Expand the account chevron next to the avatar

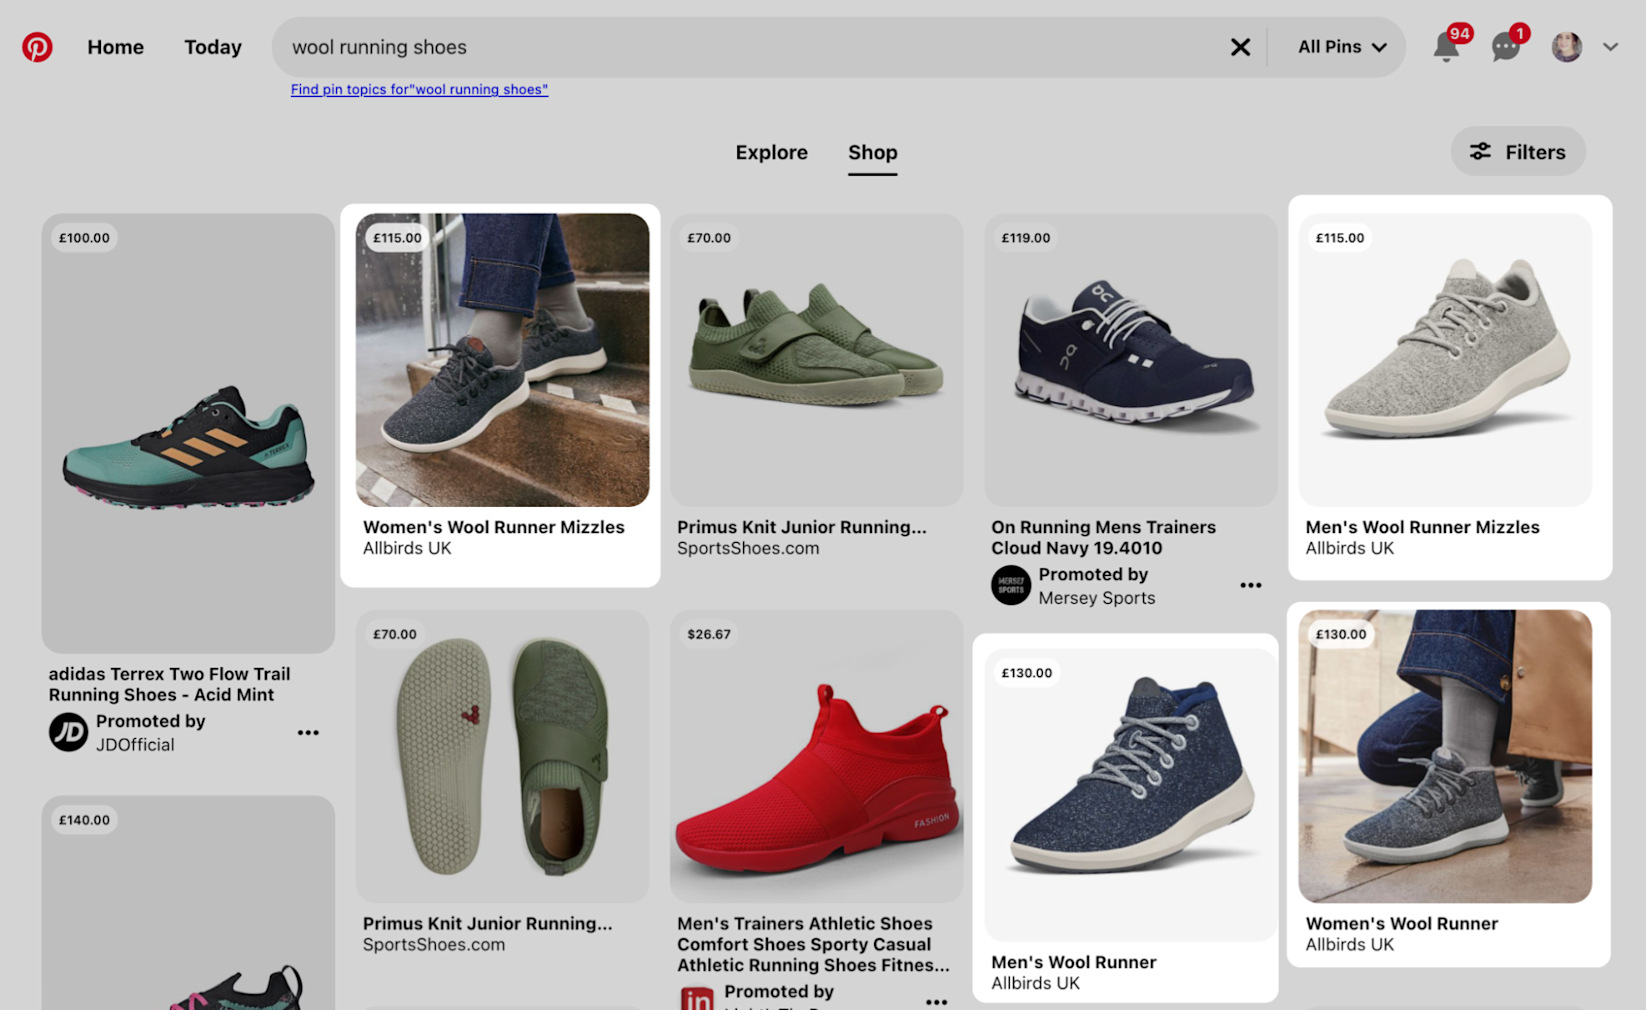coord(1610,47)
